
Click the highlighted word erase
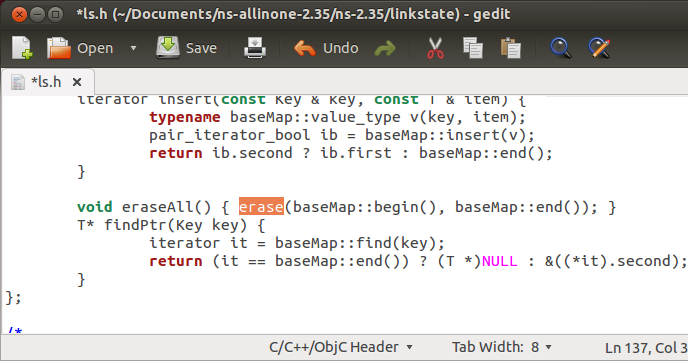(261, 207)
